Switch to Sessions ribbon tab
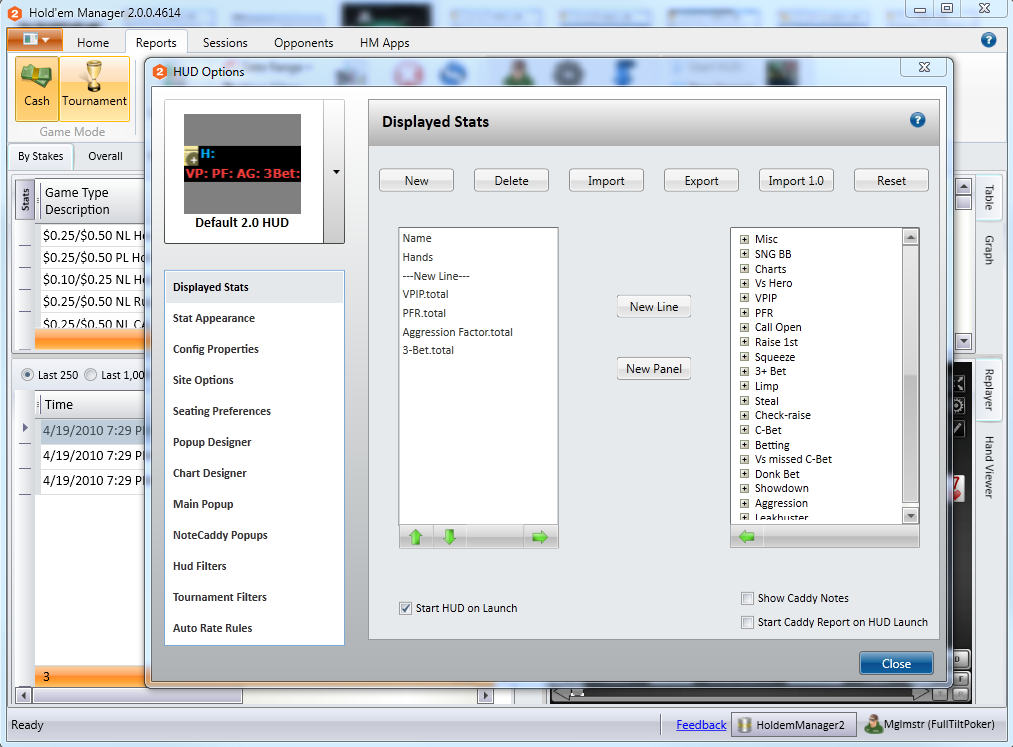Viewport: 1013px width, 747px height. [x=225, y=43]
